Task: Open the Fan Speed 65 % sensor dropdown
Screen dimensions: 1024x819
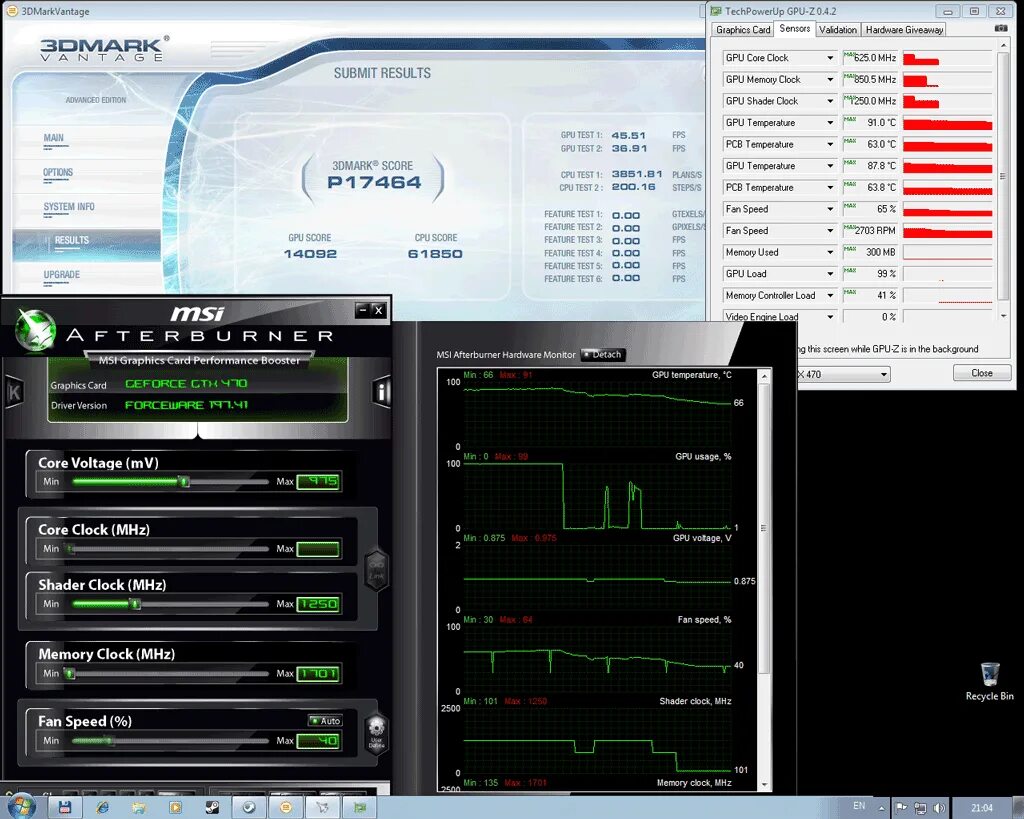Action: coord(830,209)
